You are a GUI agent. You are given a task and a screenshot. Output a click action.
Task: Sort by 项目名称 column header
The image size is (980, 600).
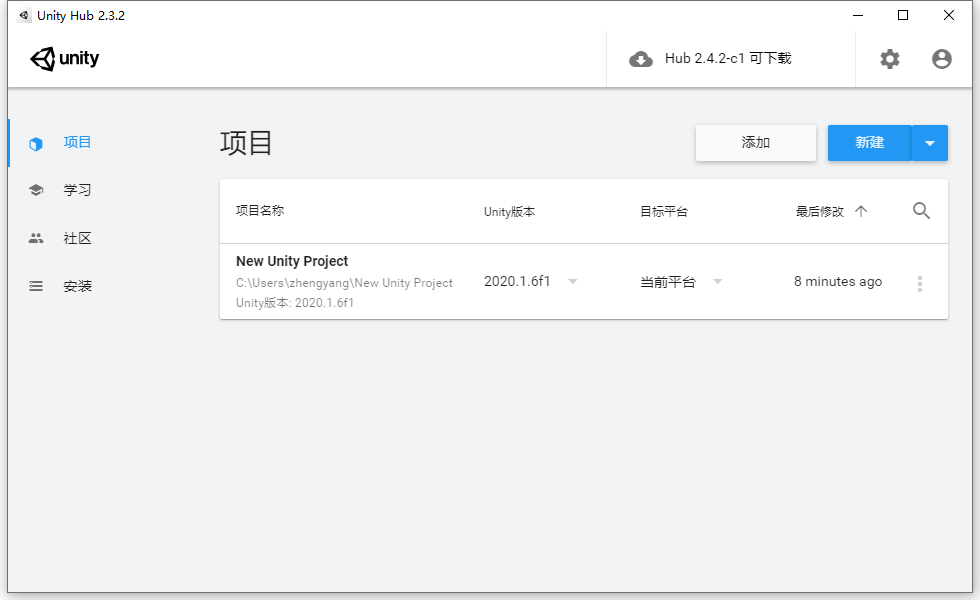tap(260, 211)
